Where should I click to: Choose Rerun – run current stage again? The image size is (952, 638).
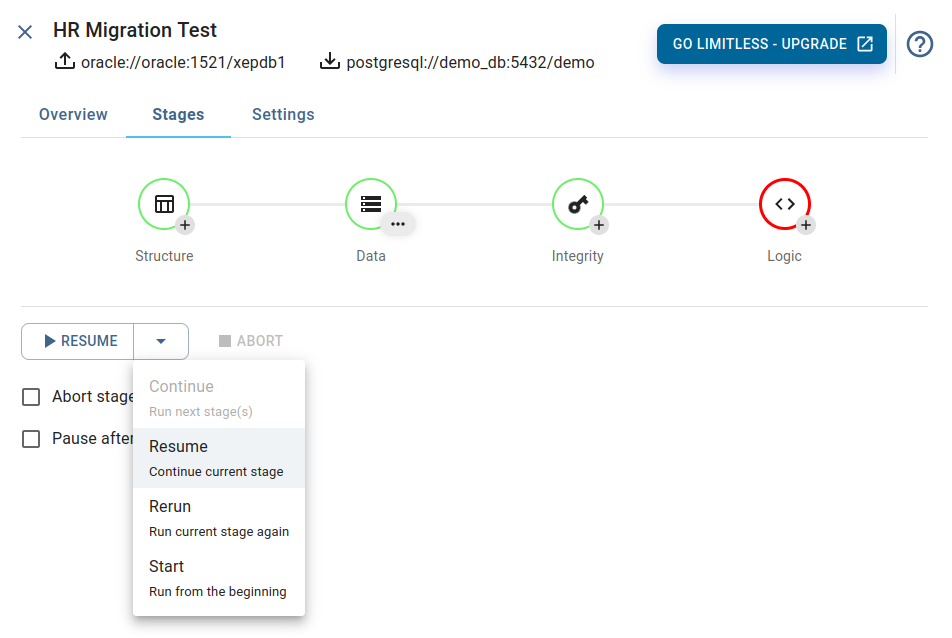(219, 518)
